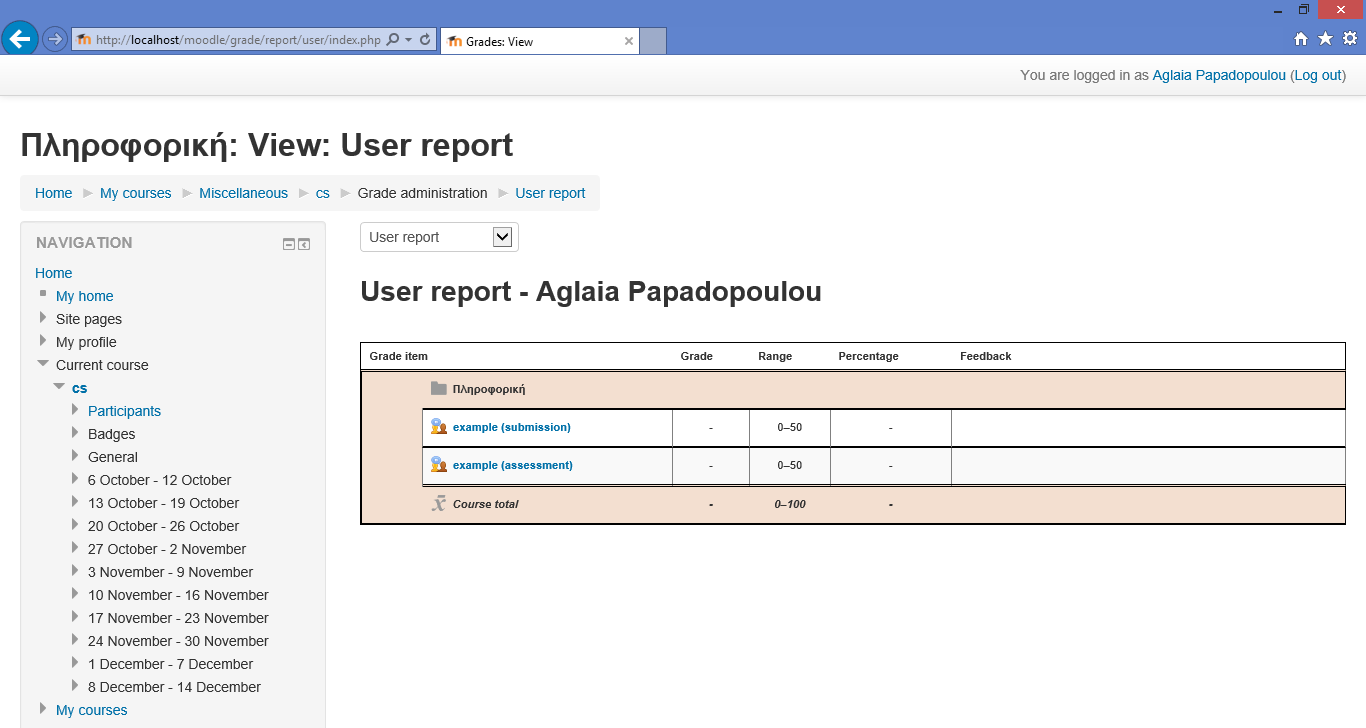This screenshot has width=1366, height=728.
Task: Click the workshop icon for example (submission)
Action: pyautogui.click(x=438, y=426)
